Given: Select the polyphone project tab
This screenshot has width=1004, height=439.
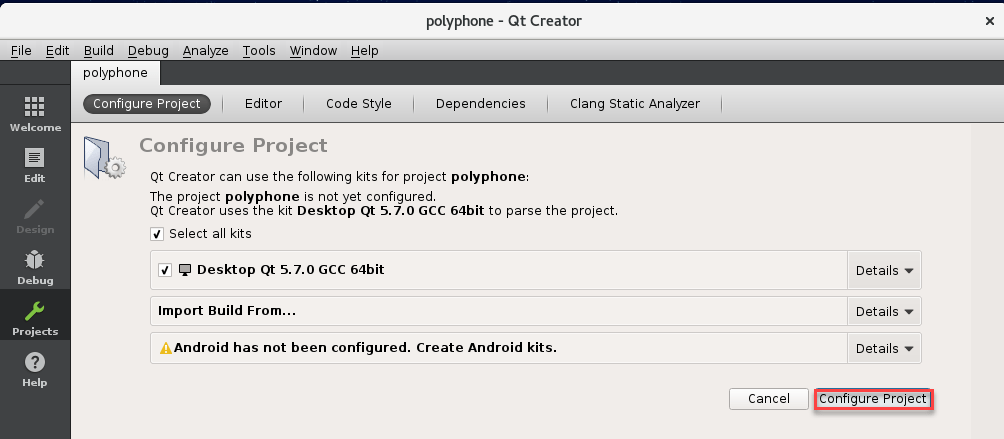Looking at the screenshot, I should (x=115, y=73).
